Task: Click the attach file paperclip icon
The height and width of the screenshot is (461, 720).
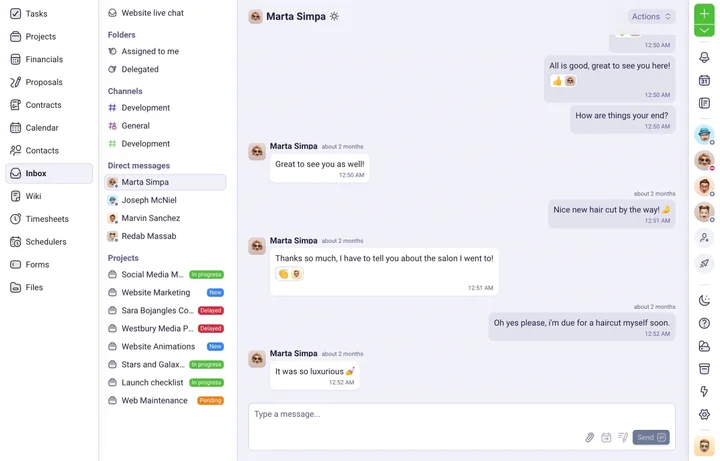Action: (590, 437)
